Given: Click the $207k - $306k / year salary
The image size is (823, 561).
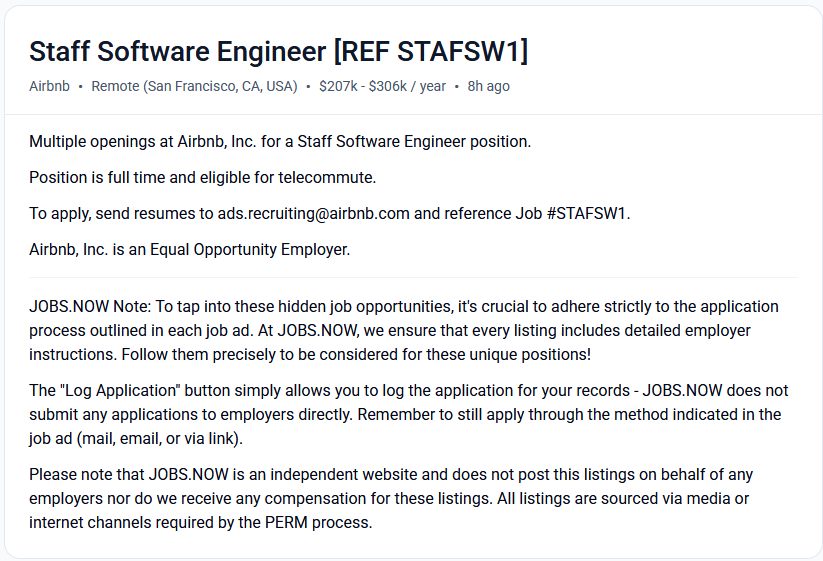Looking at the screenshot, I should 382,86.
